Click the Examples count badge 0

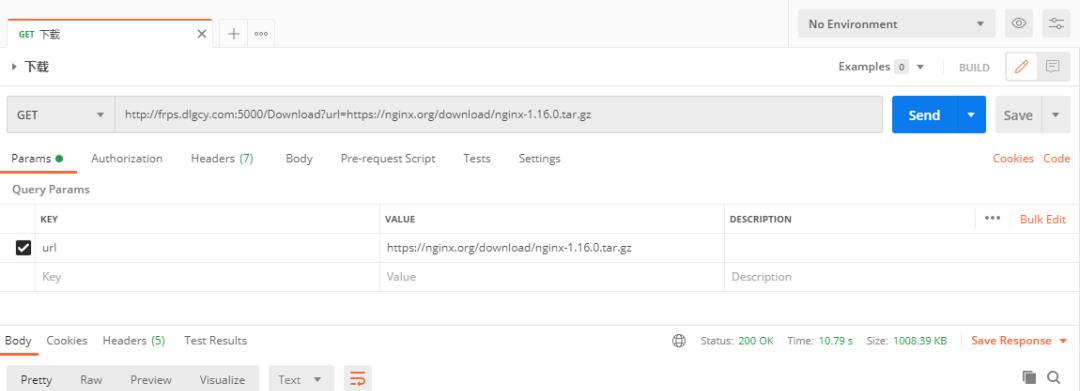click(x=901, y=67)
